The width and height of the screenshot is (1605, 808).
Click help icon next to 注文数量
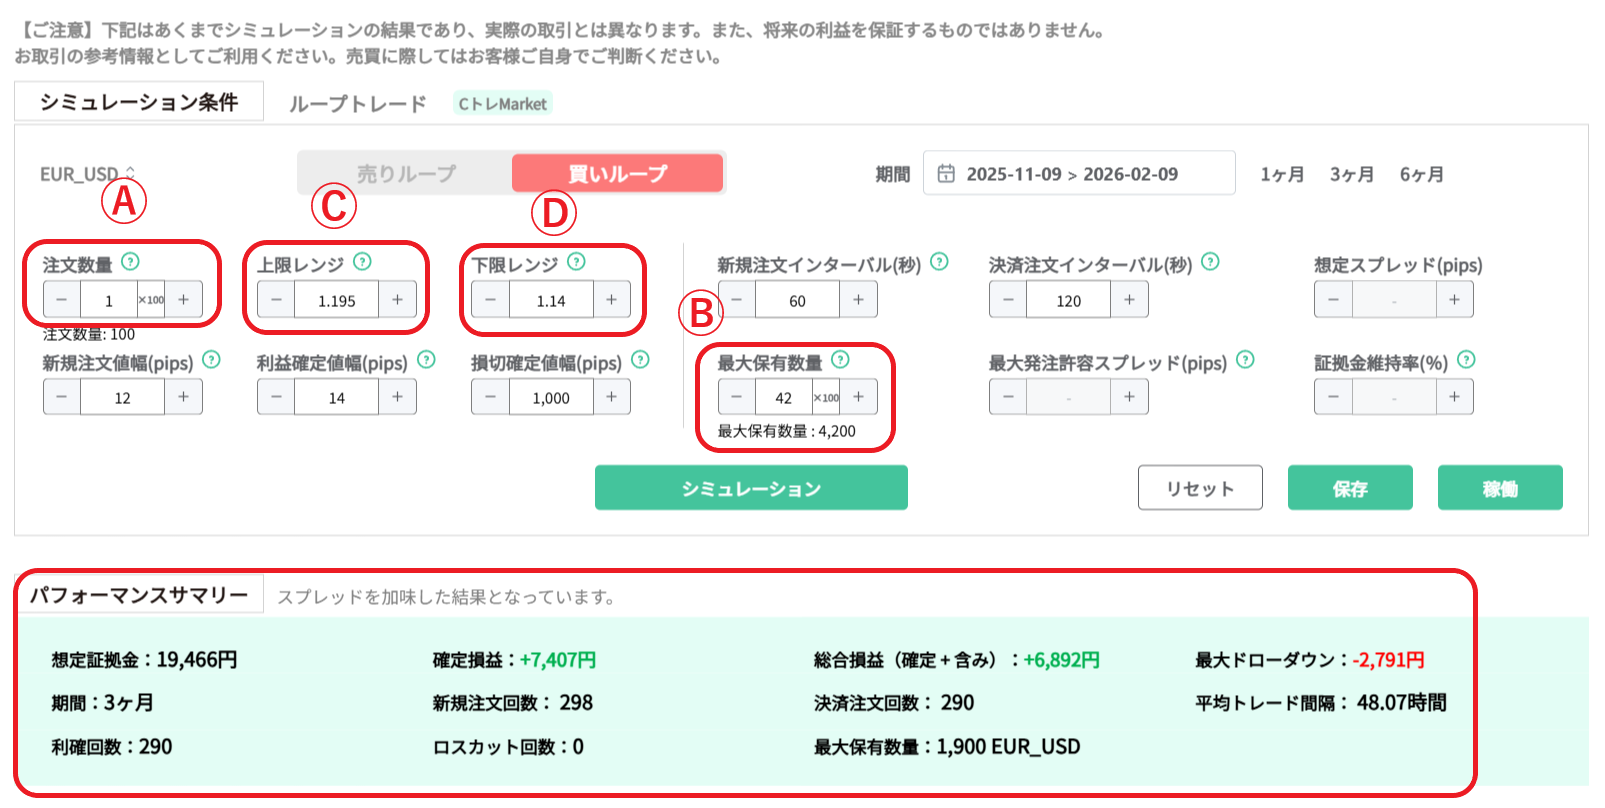click(x=130, y=262)
